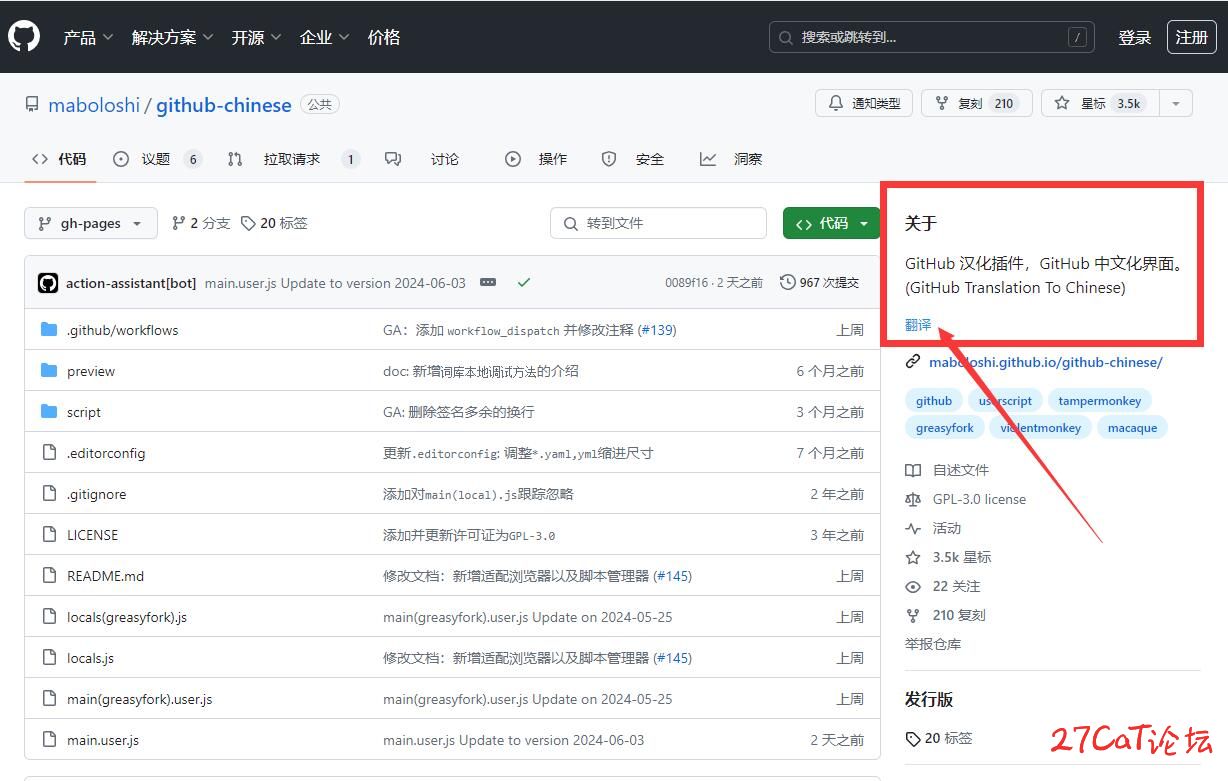The image size is (1228, 781).
Task: Open the action-assistant[bot] author link
Action: point(131,283)
